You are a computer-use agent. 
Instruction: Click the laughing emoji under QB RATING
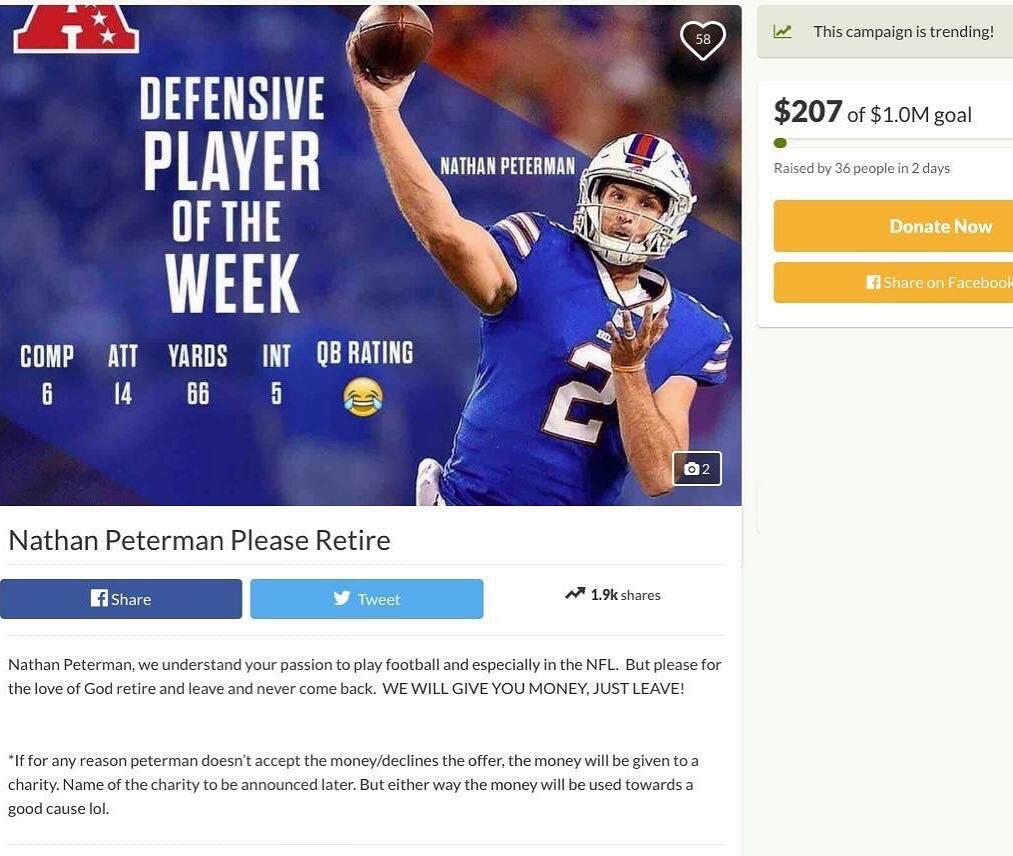(362, 397)
